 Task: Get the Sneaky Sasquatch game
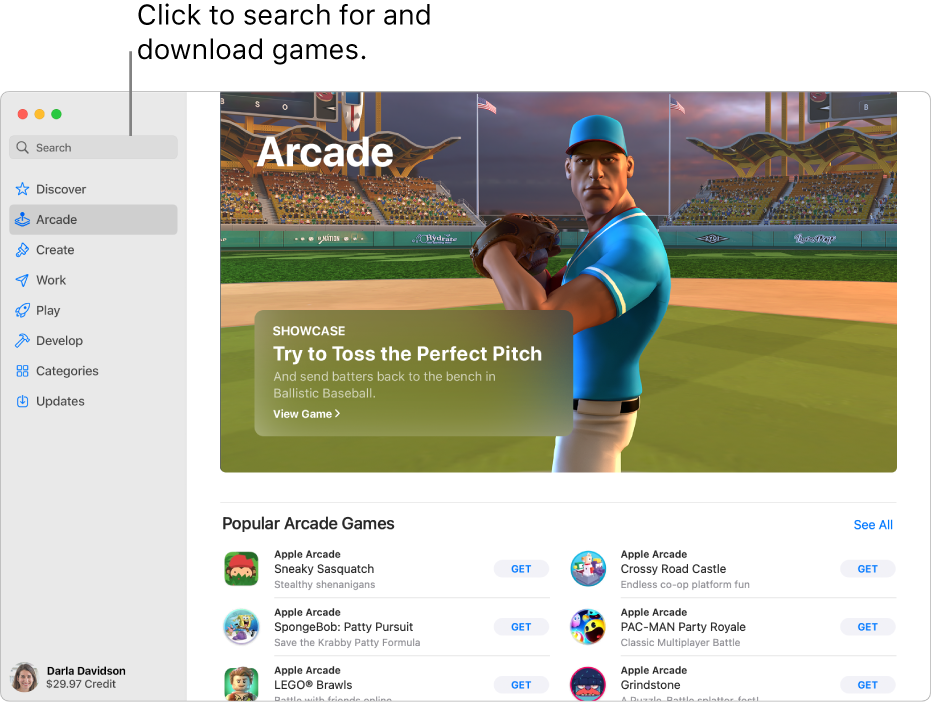[521, 569]
